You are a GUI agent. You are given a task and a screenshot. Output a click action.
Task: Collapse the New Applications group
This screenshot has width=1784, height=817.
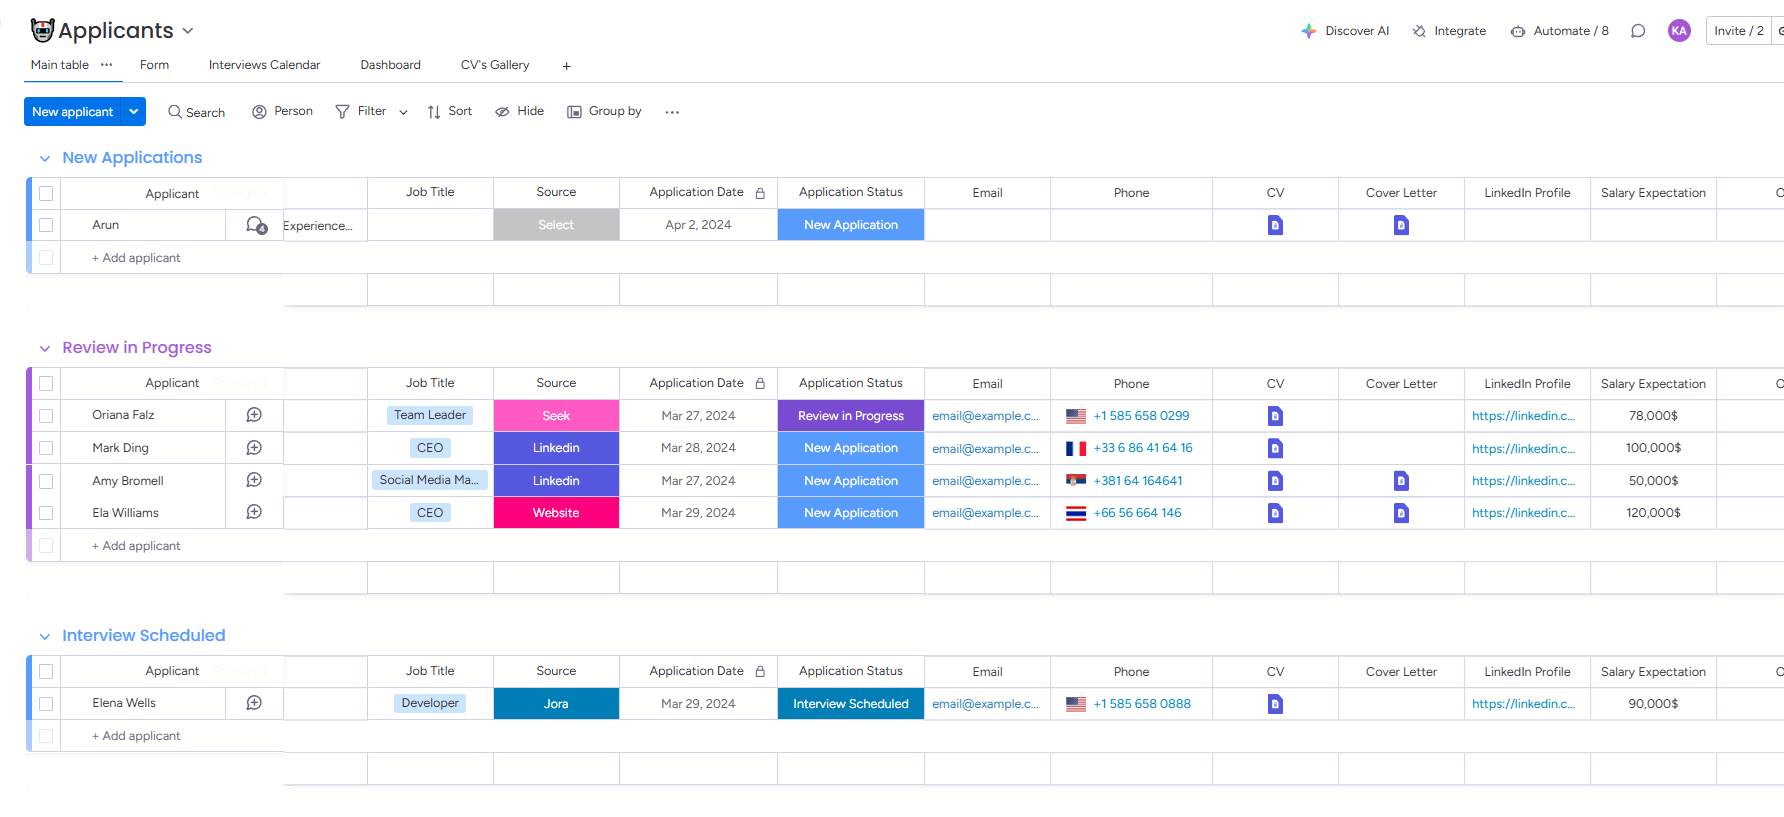pos(45,158)
